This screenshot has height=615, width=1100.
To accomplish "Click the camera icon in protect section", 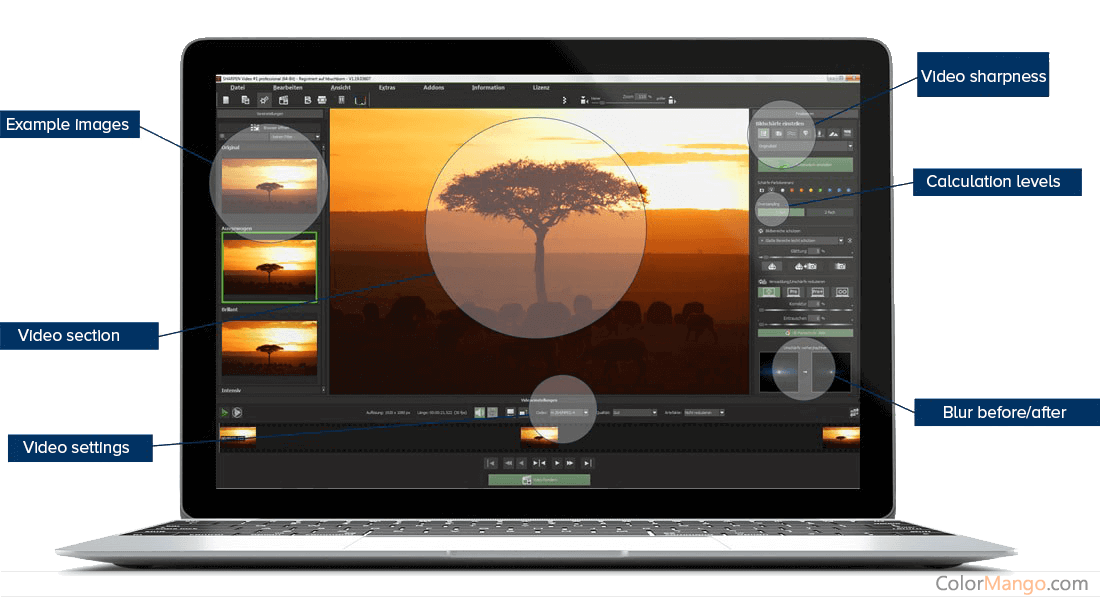I will click(x=841, y=267).
